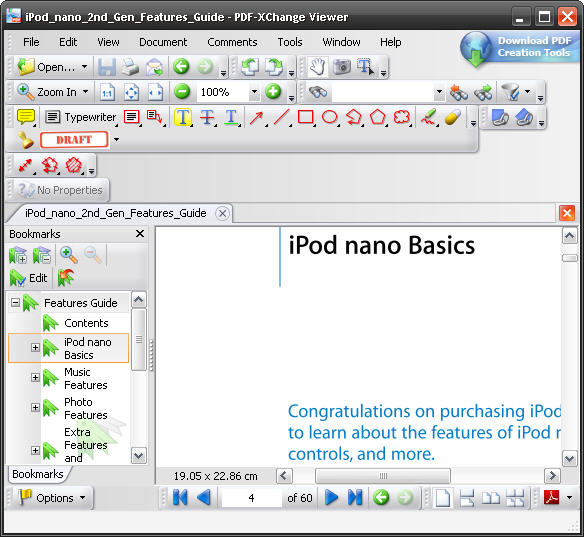Click the Email document icon
The height and width of the screenshot is (537, 584).
click(155, 67)
